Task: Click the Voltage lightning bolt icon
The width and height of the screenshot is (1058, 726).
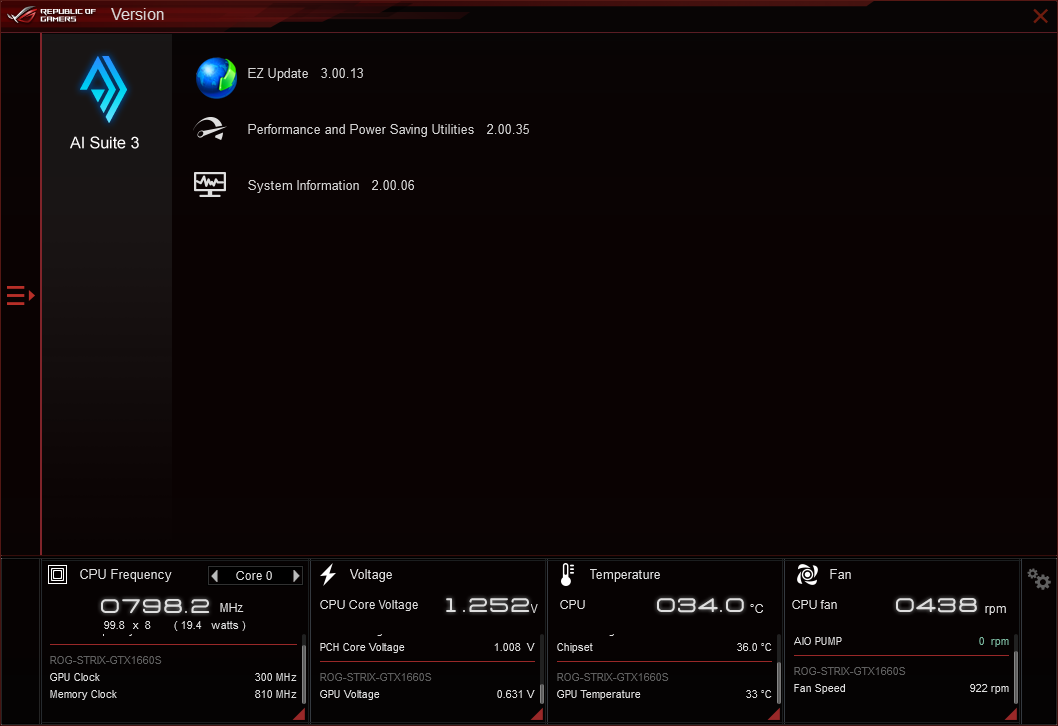Action: (328, 574)
